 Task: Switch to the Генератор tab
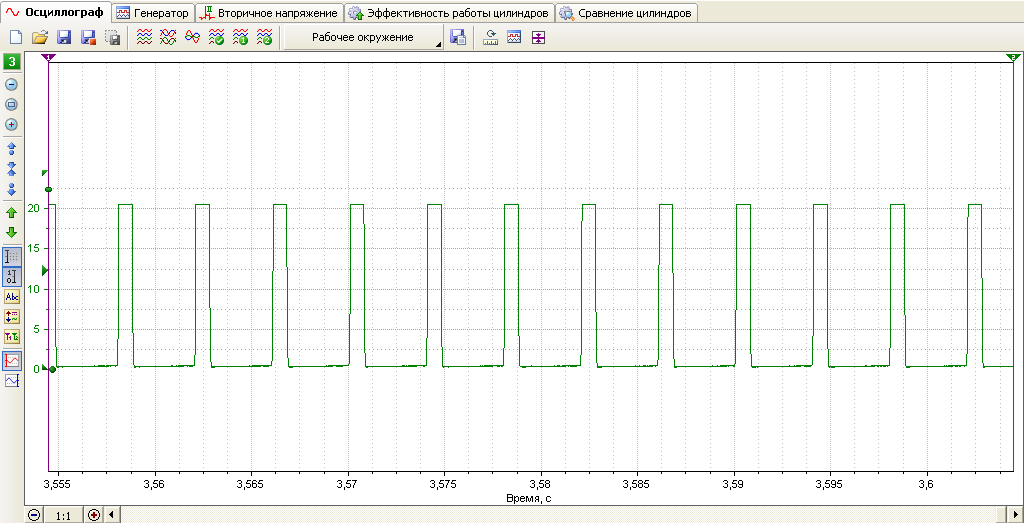153,13
